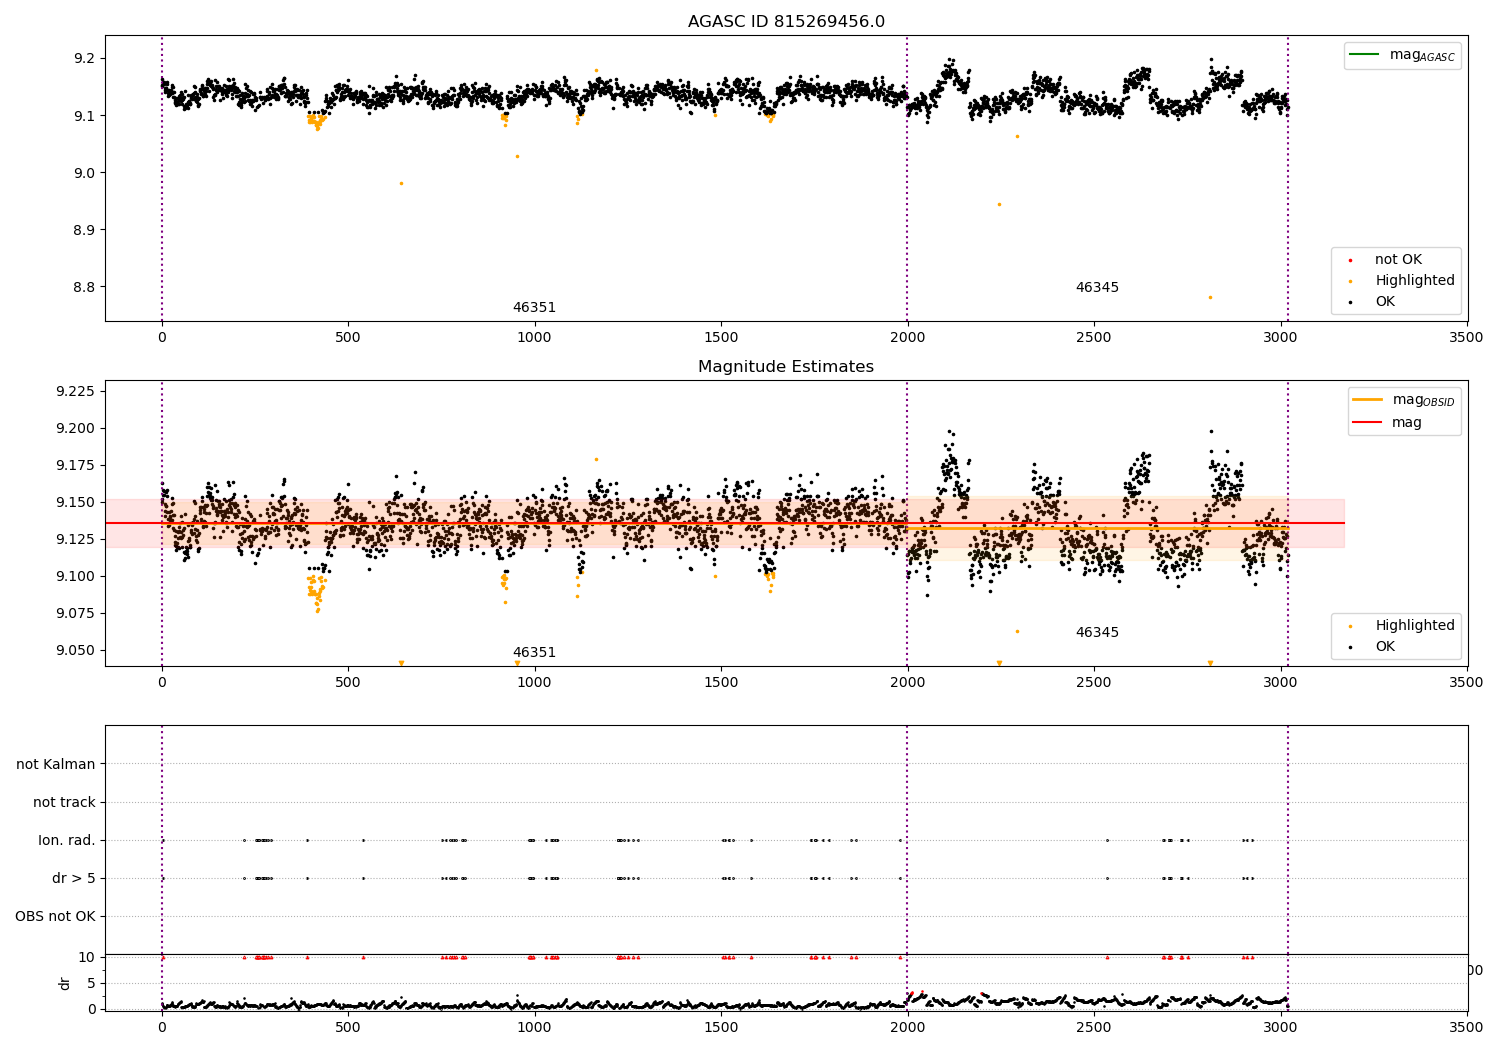Click the '9.050' y-tick label
Image resolution: width=1500 pixels, height=1050 pixels.
pos(76,650)
